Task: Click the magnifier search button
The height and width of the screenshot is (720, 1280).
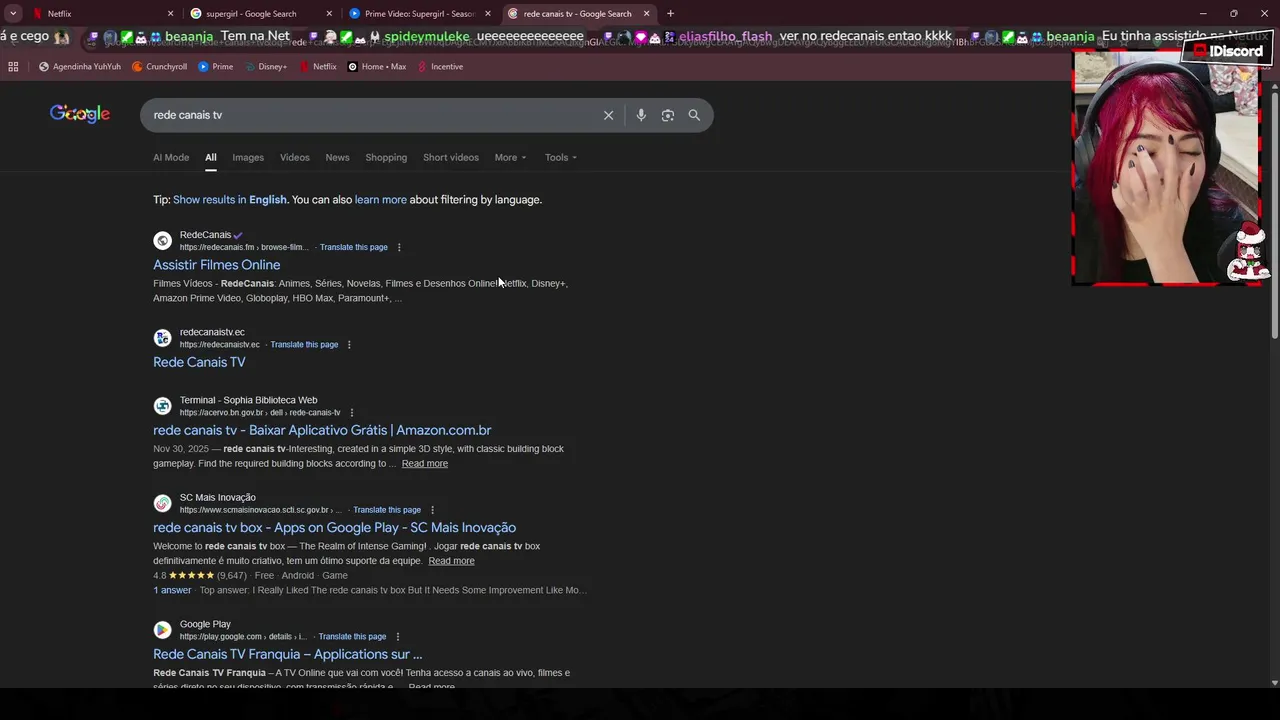Action: [x=694, y=115]
